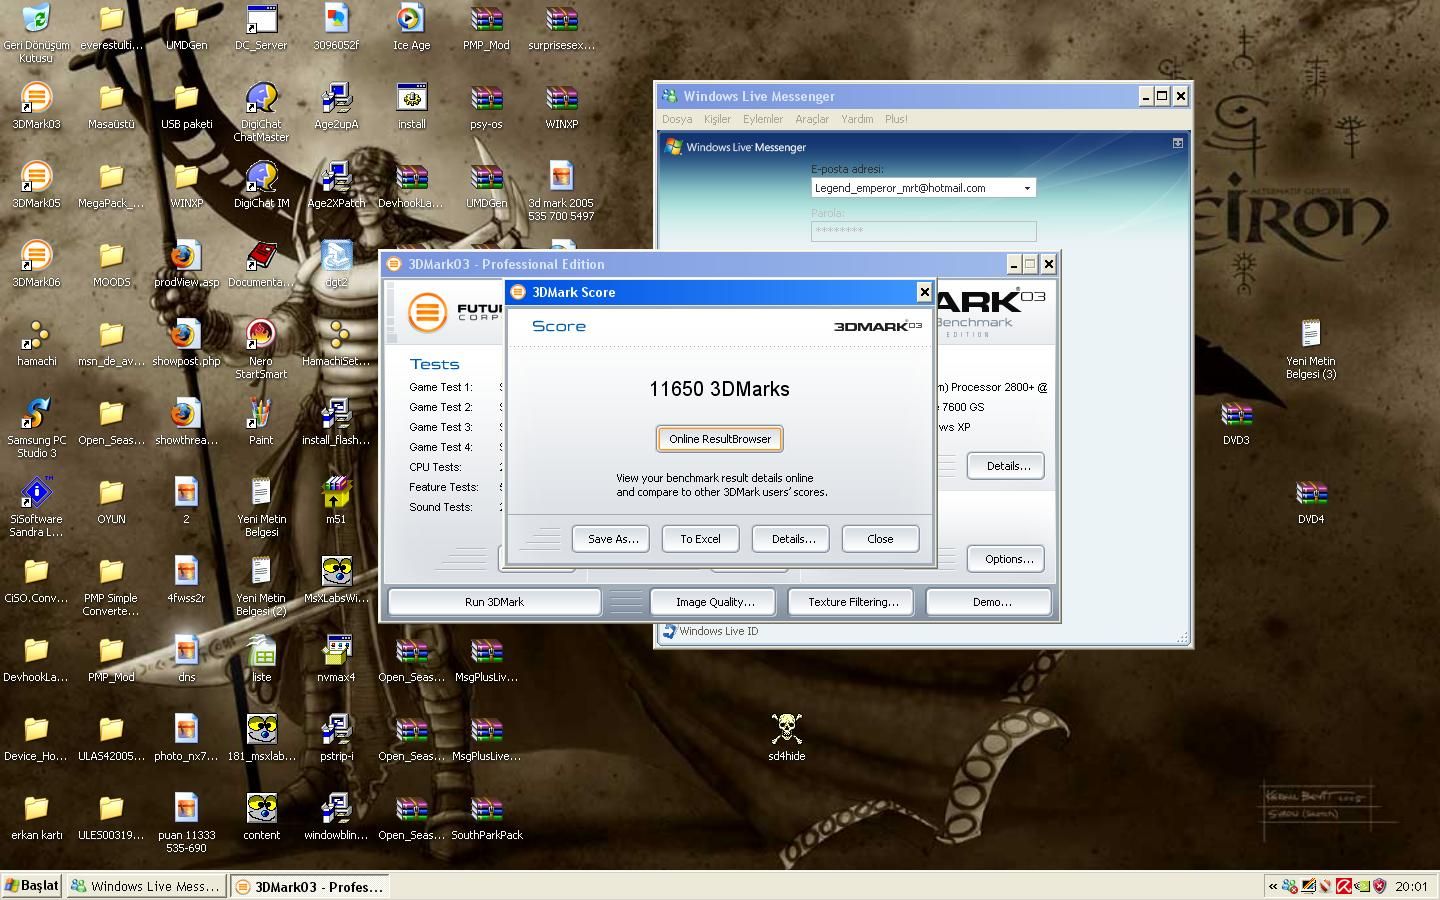The height and width of the screenshot is (900, 1440).
Task: Click system Details button in 3DMark03 window
Action: click(1006, 466)
